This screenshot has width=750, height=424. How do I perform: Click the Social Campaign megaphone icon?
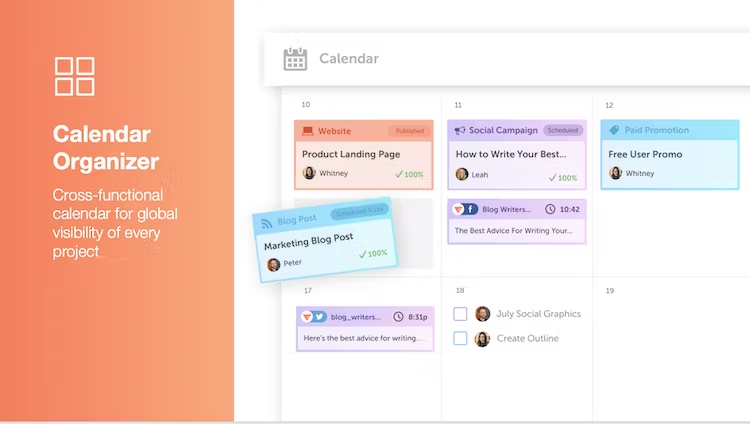click(x=460, y=130)
